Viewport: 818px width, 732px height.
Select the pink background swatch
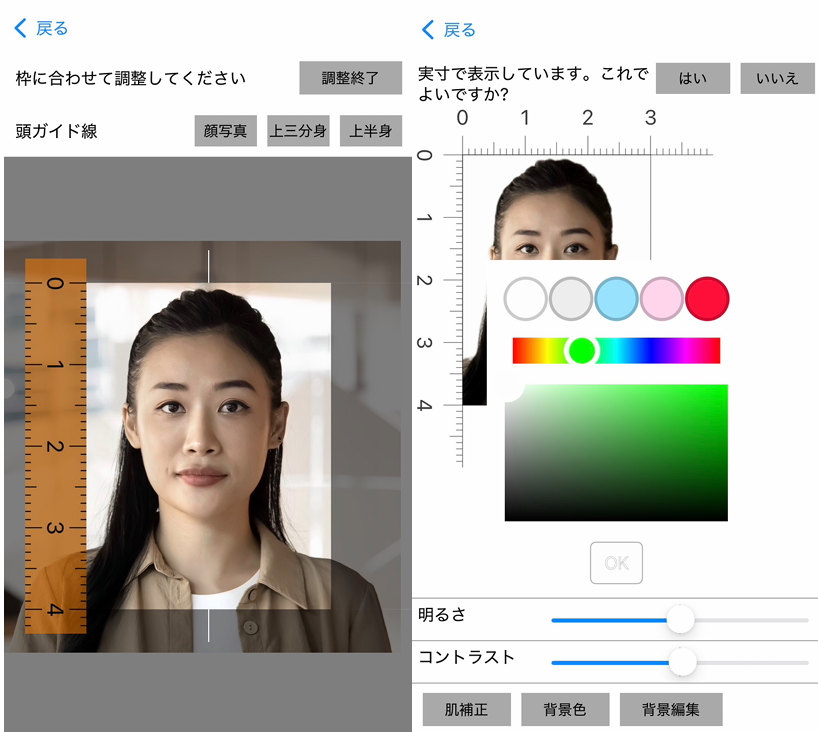pos(661,298)
